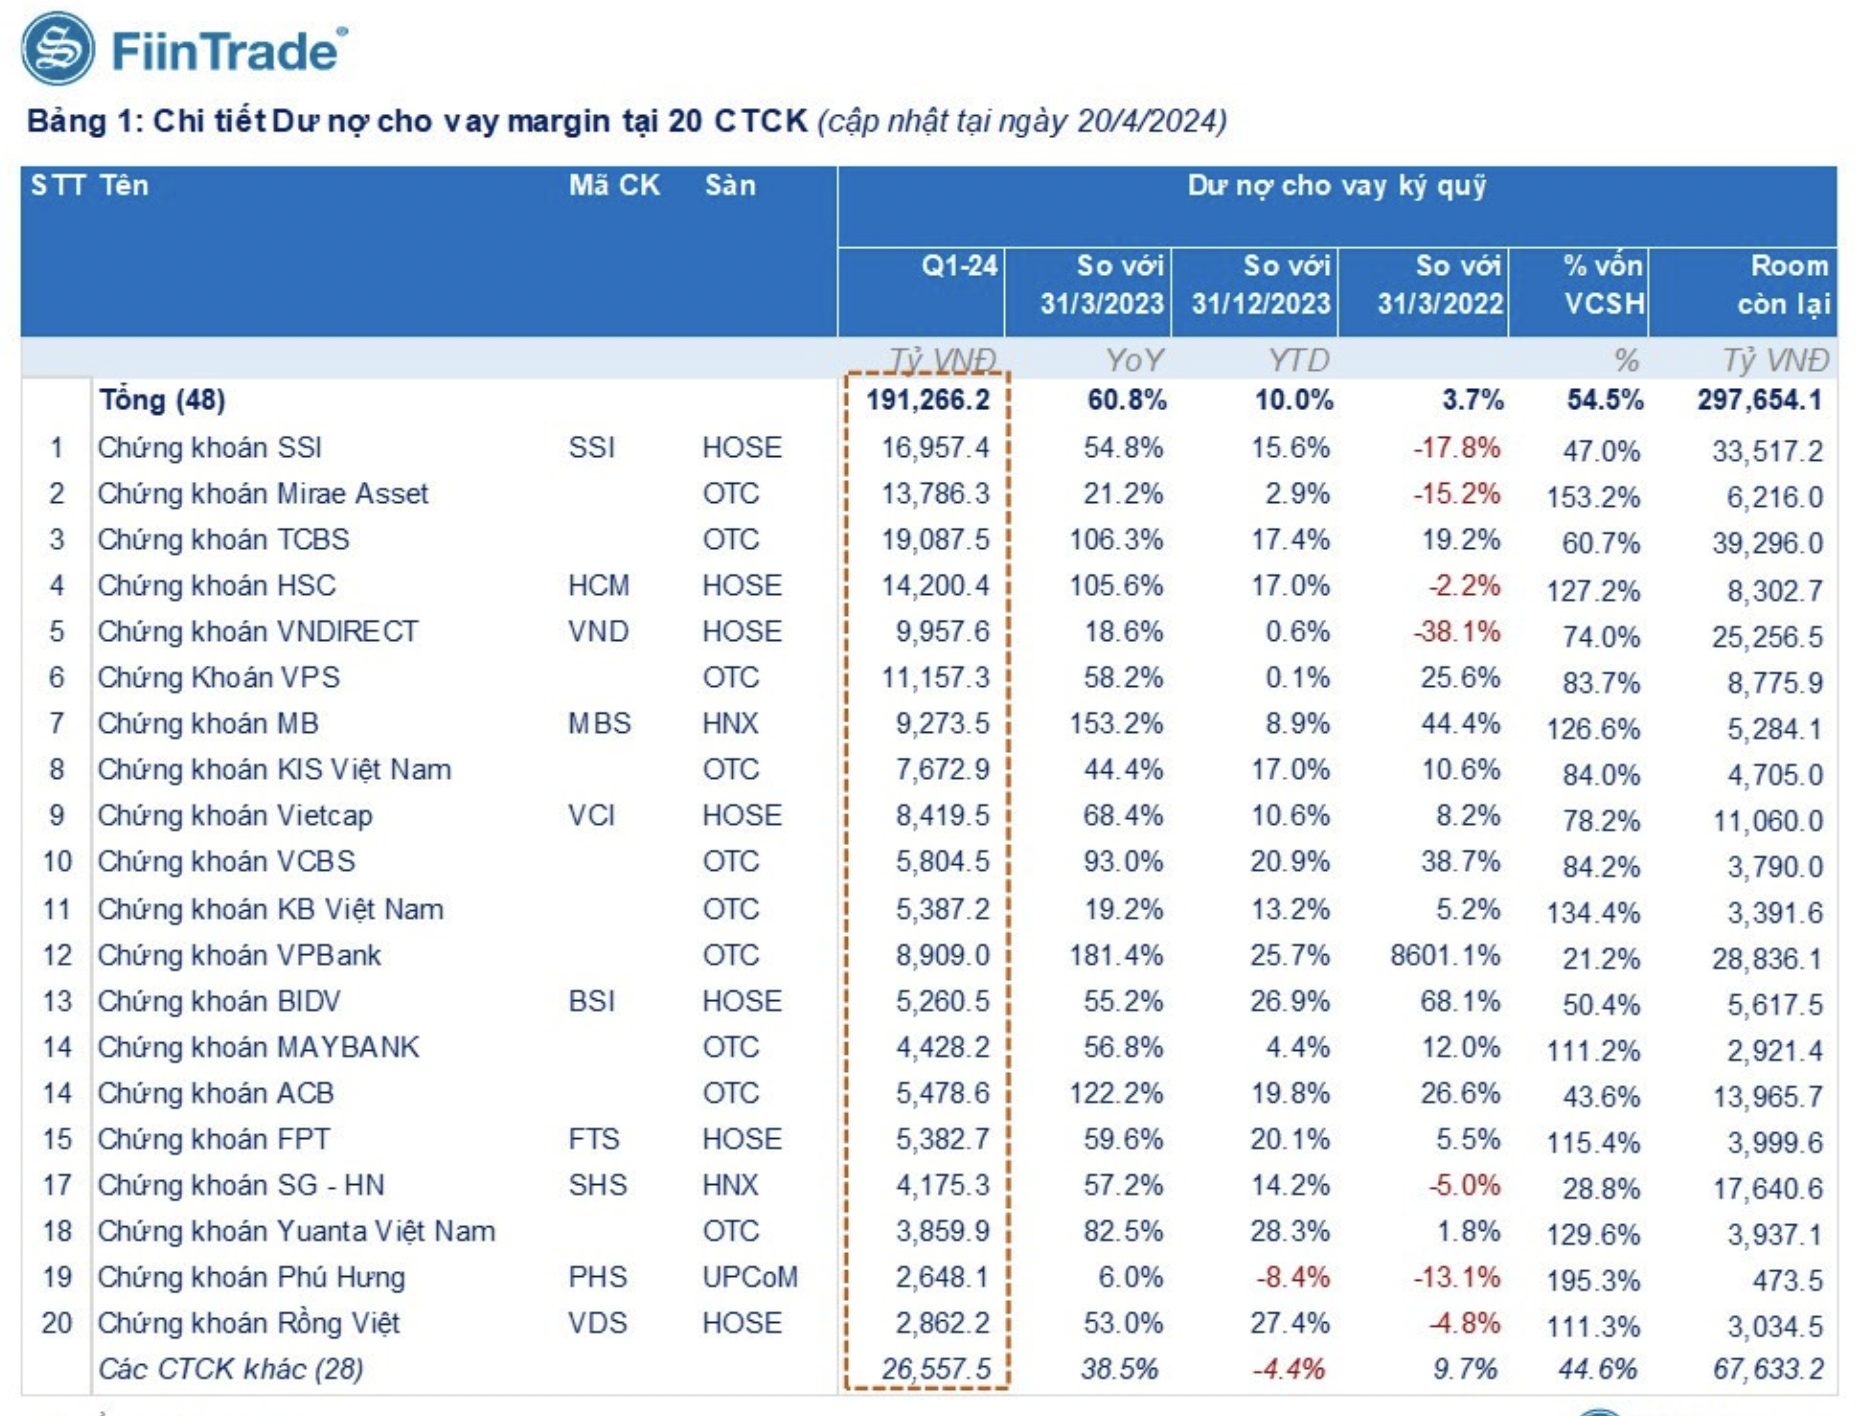Select Chứng khoán VPBank row name
Image resolution: width=1856 pixels, height=1416 pixels.
coord(239,955)
